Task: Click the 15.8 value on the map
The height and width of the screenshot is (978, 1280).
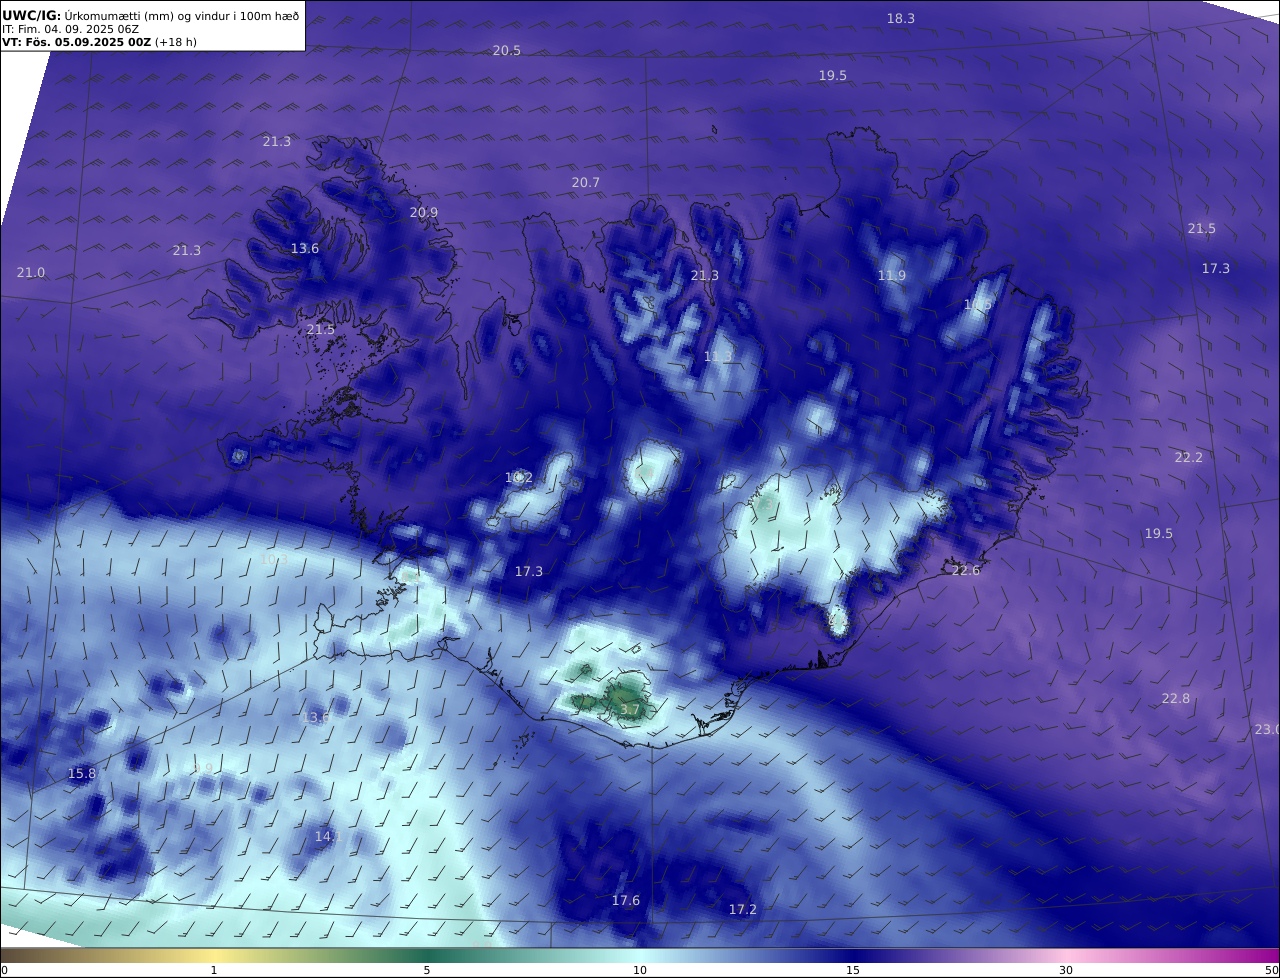Action: [x=82, y=773]
